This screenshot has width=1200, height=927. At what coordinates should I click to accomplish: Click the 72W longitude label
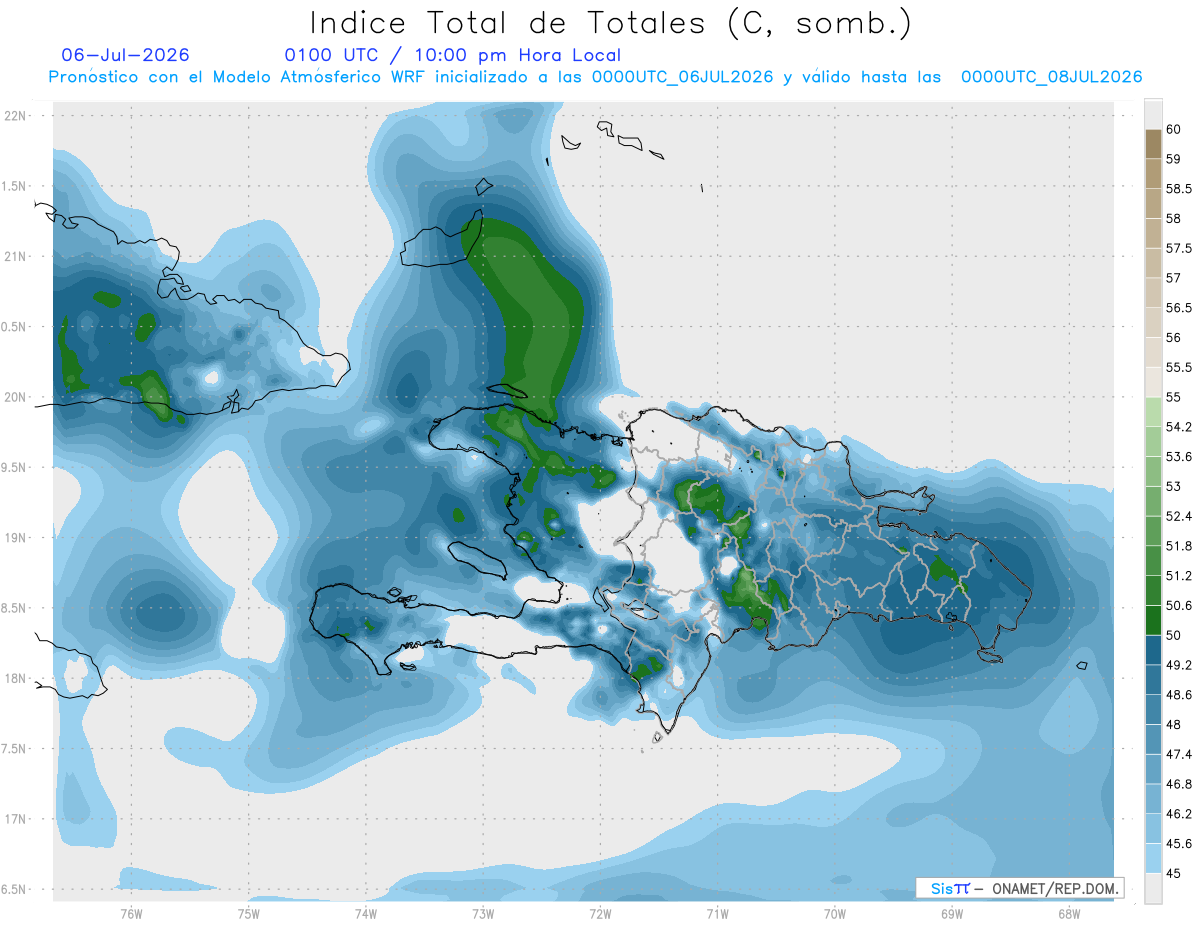tap(600, 913)
